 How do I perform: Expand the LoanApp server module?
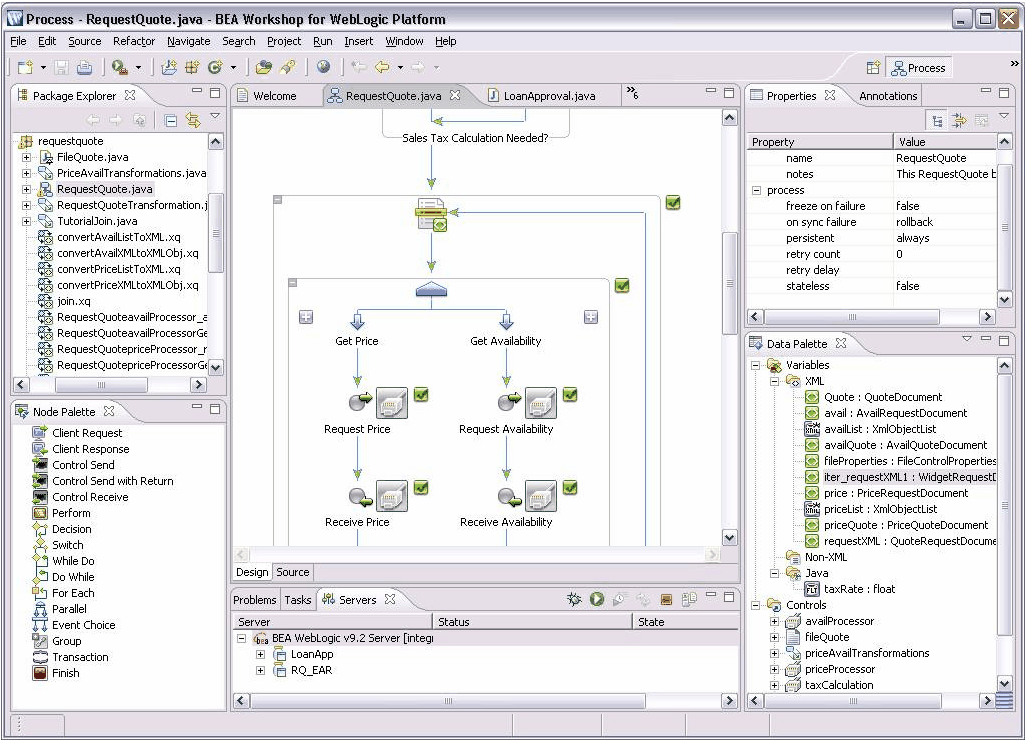click(x=260, y=654)
